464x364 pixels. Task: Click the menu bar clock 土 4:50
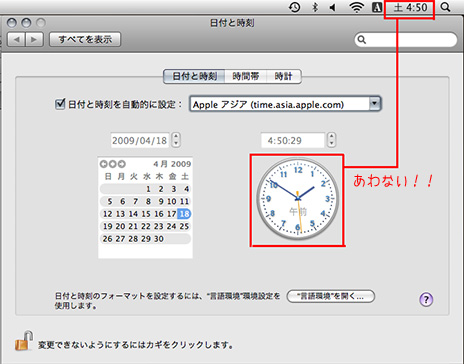410,7
